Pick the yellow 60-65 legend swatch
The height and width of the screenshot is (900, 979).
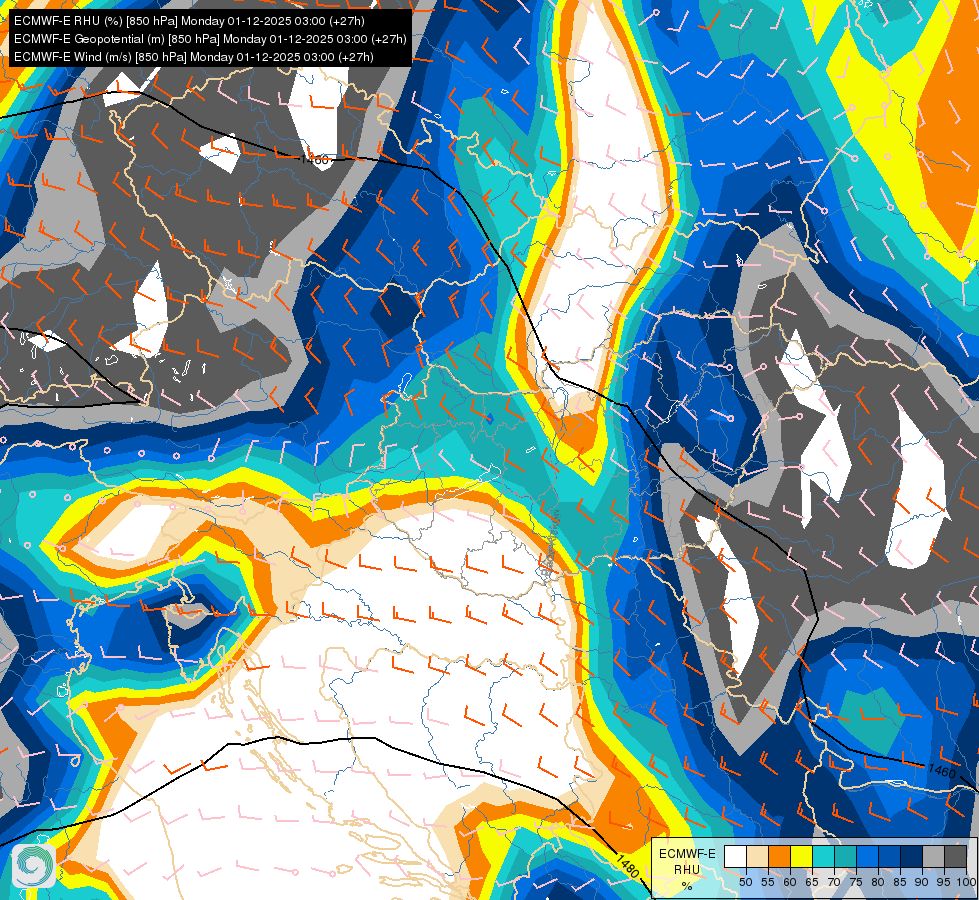(802, 856)
